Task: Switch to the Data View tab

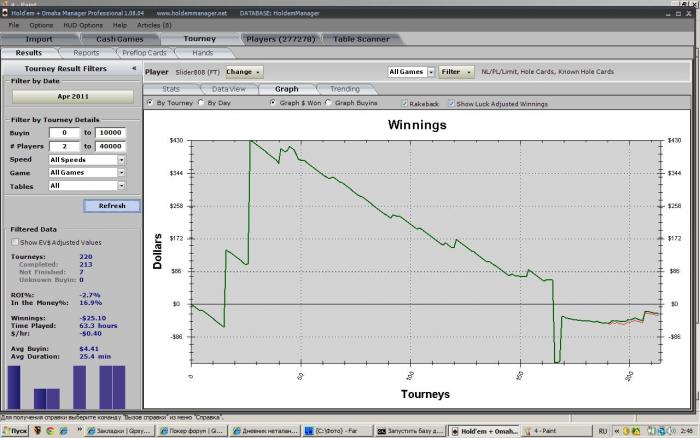Action: pyautogui.click(x=229, y=89)
